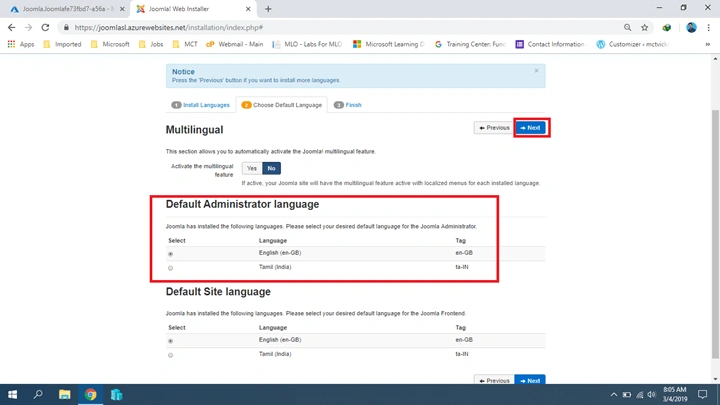Close the first Azure portal tab
720x405 pixels.
[x=122, y=9]
